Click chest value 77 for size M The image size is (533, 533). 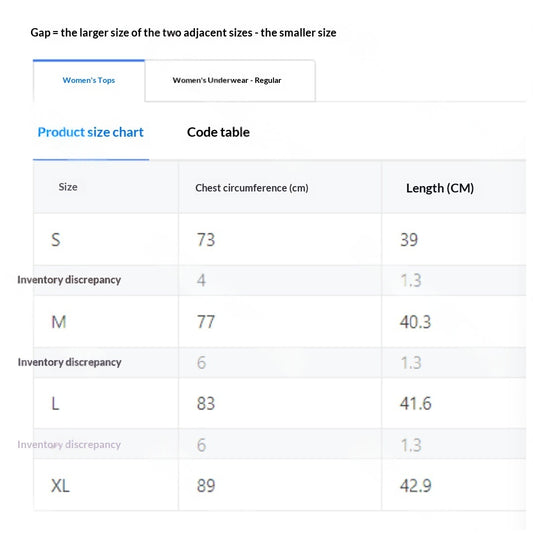click(206, 322)
